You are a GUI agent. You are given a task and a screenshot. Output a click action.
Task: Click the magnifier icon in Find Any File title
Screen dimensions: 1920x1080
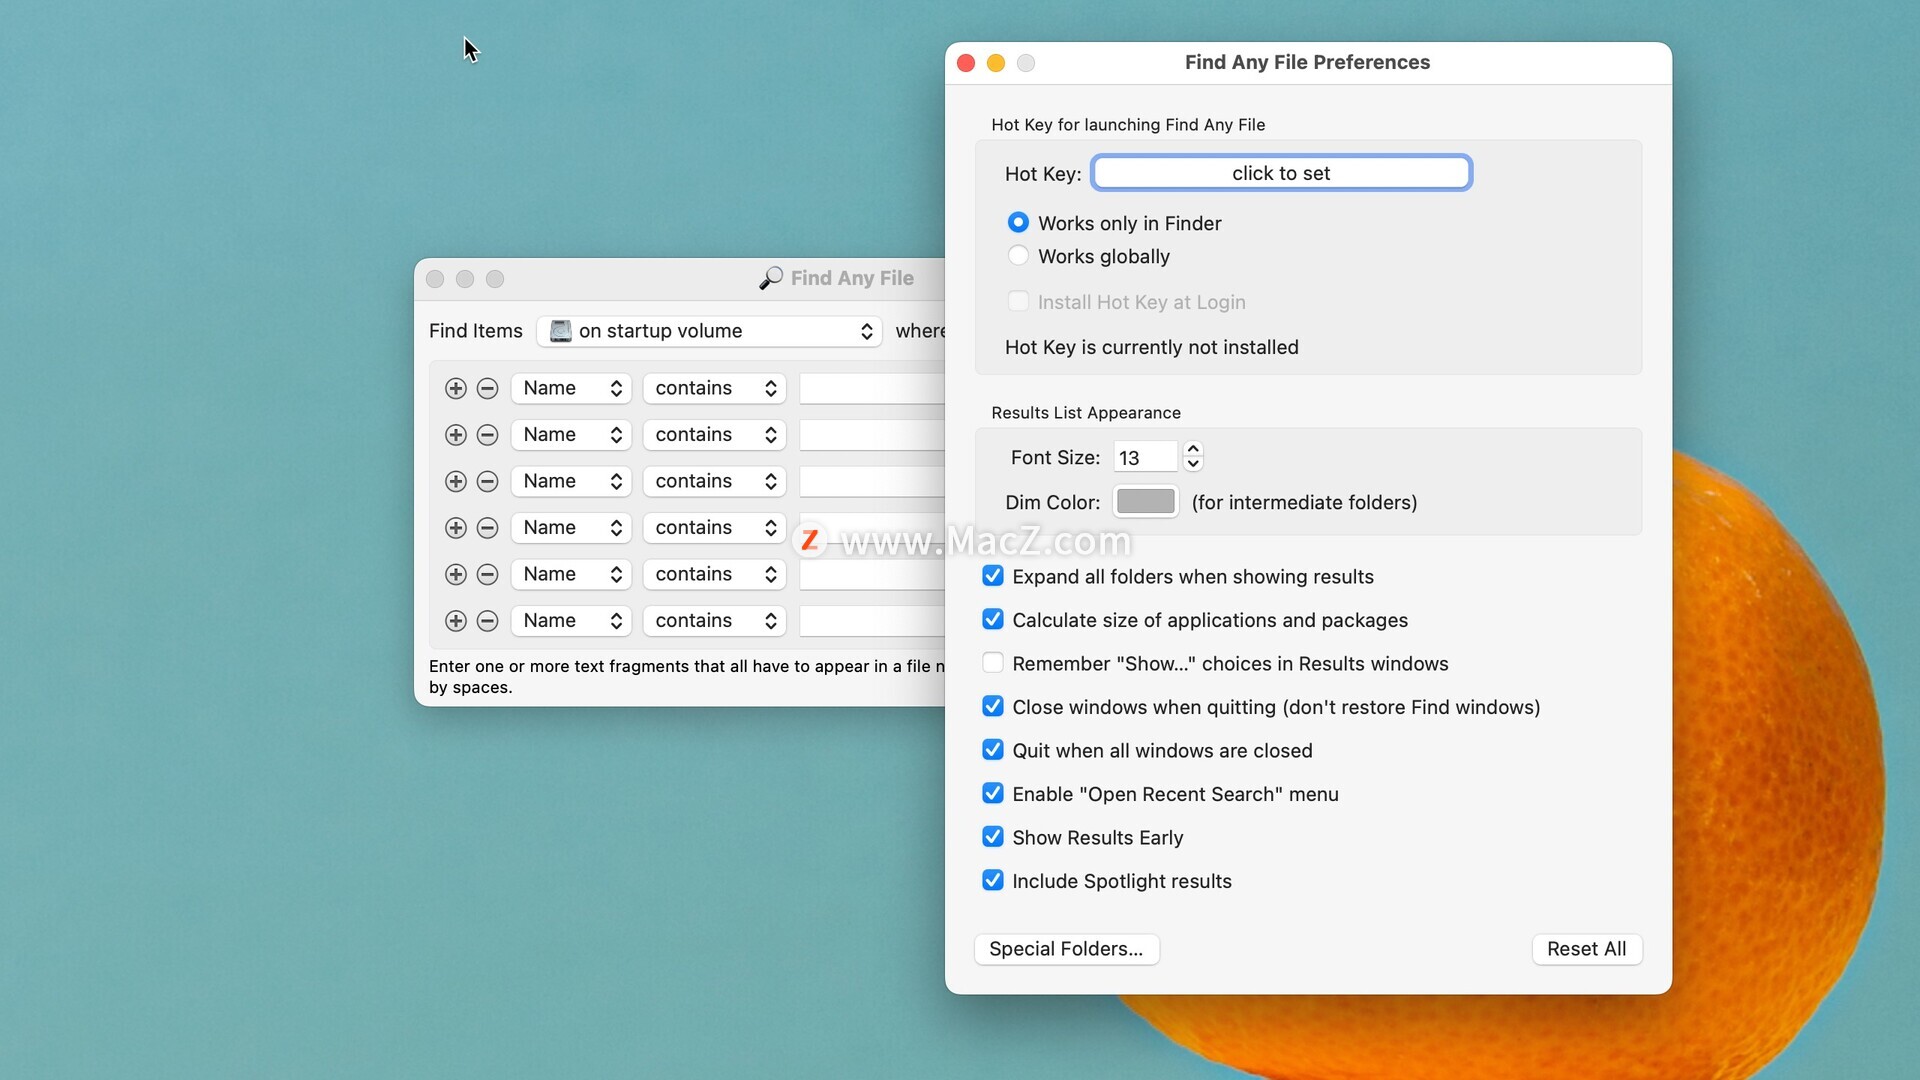(x=770, y=278)
